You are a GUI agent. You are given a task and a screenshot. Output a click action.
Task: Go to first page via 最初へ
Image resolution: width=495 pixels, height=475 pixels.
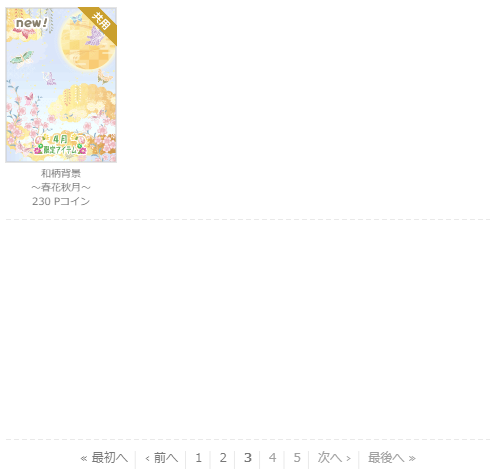[x=104, y=458]
